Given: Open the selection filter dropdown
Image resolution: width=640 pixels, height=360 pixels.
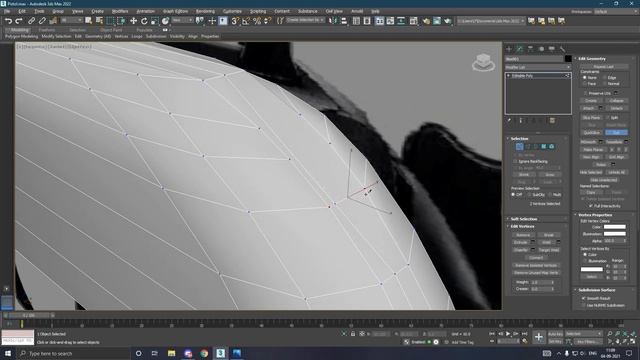Looking at the screenshot, I should click(x=72, y=20).
